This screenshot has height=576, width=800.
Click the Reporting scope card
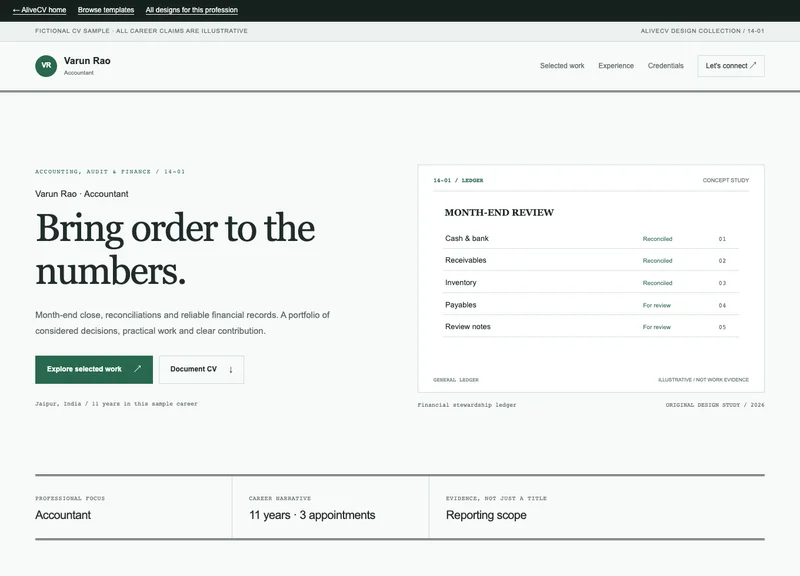click(x=597, y=508)
